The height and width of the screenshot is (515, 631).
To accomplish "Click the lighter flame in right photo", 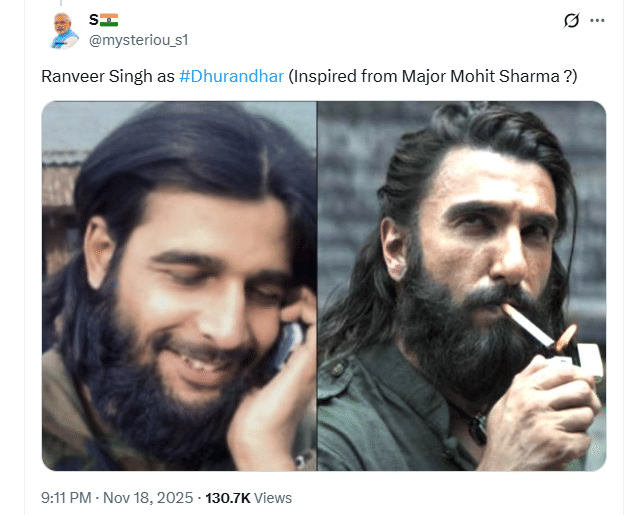I will pos(567,337).
